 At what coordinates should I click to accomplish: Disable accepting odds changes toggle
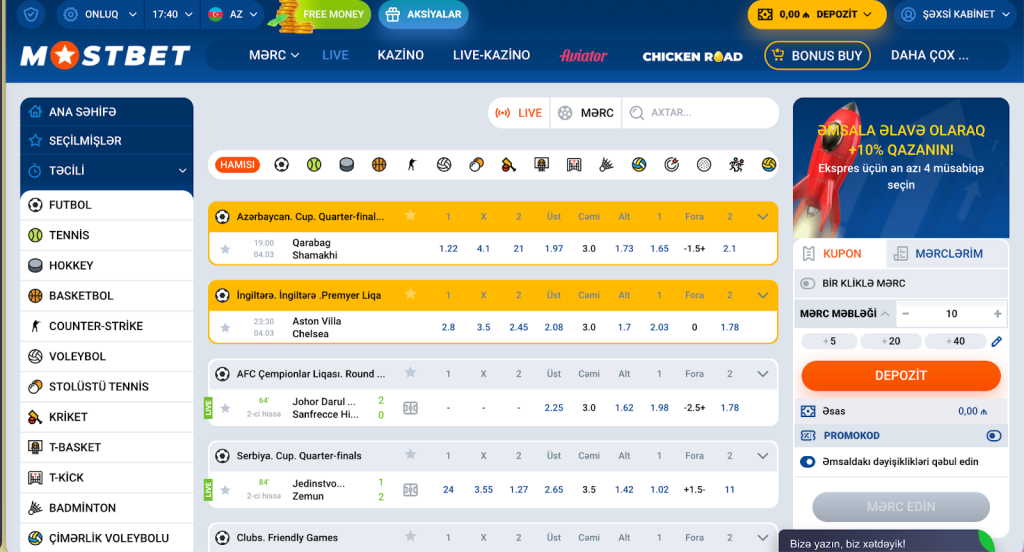click(x=808, y=462)
